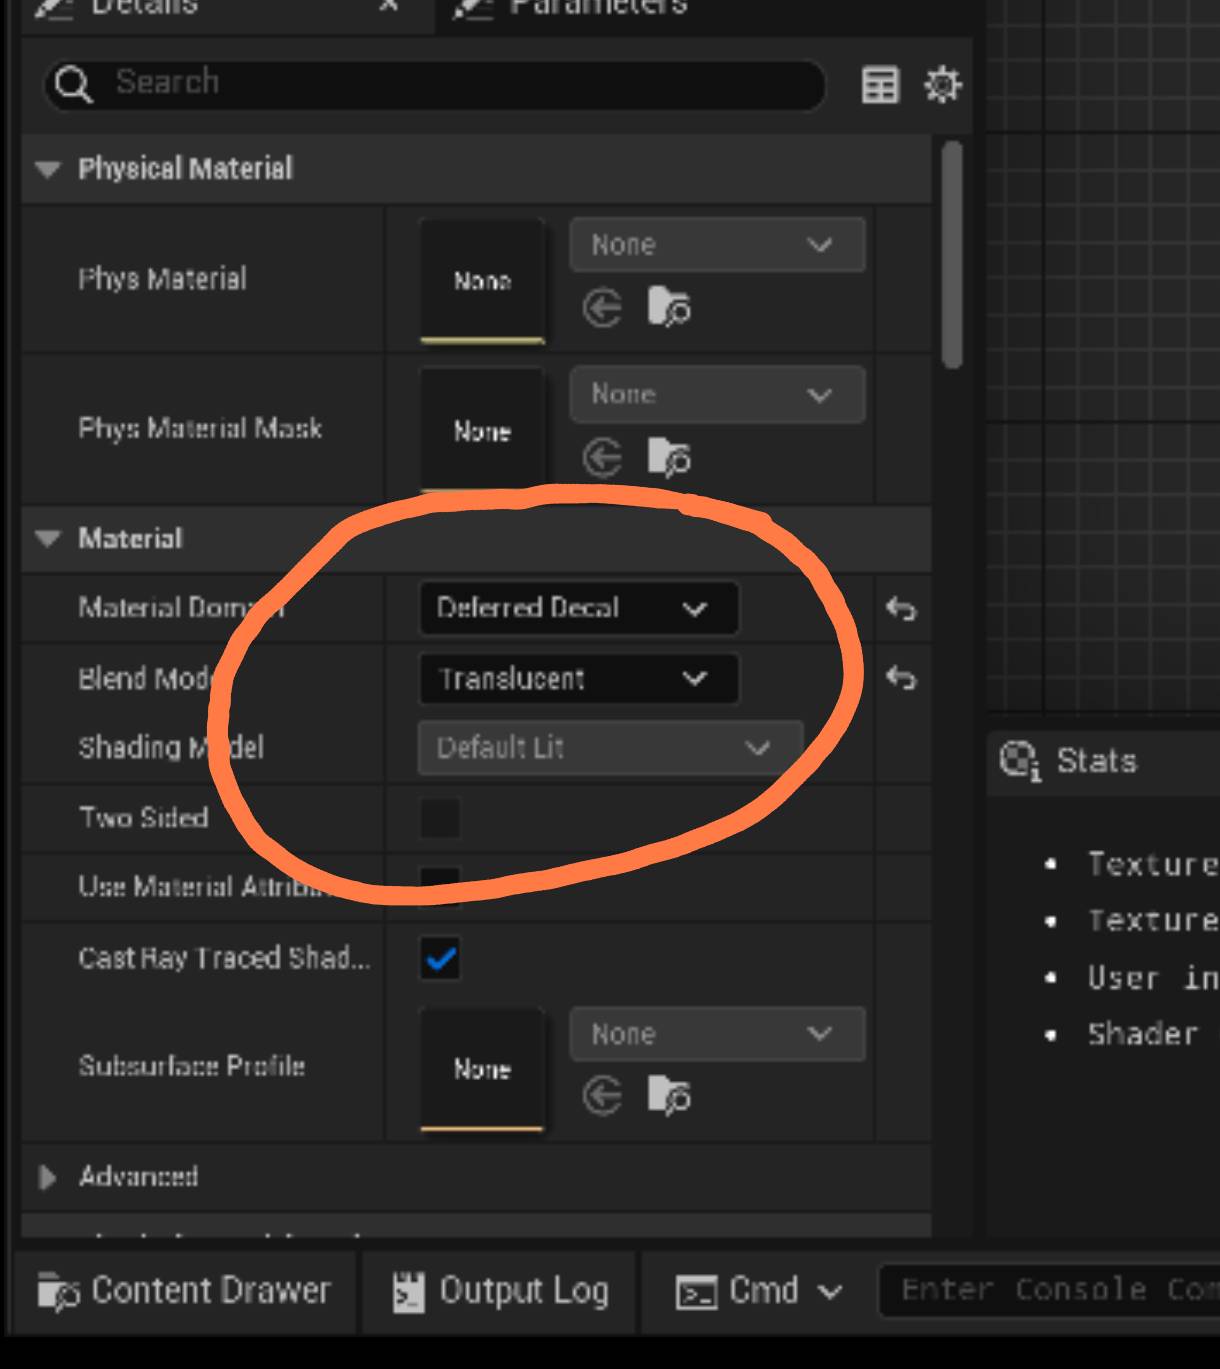Click the Phys Material Mask thumbnail
Viewport: 1220px width, 1369px height.
click(482, 431)
